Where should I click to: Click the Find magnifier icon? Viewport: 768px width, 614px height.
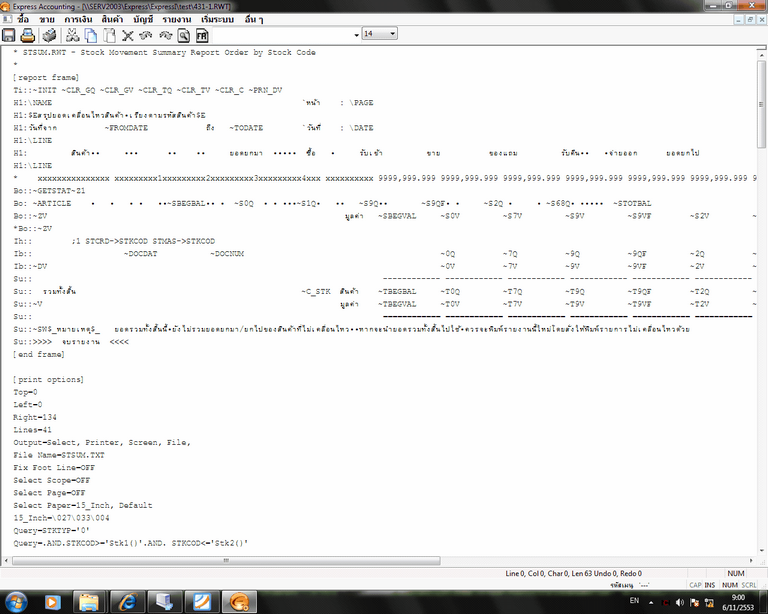[x=184, y=35]
